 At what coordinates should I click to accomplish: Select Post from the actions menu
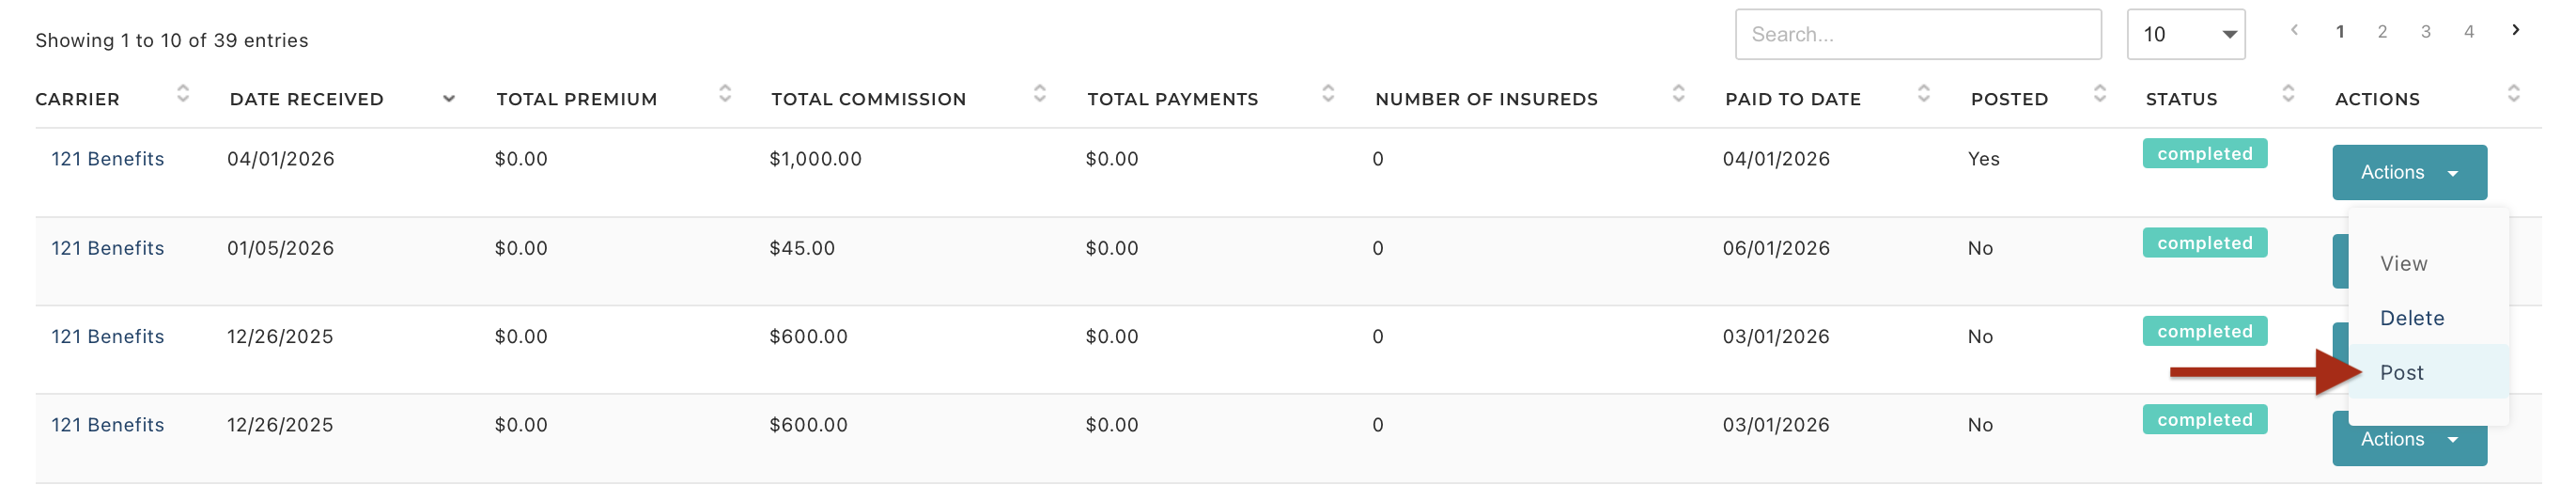[2402, 373]
